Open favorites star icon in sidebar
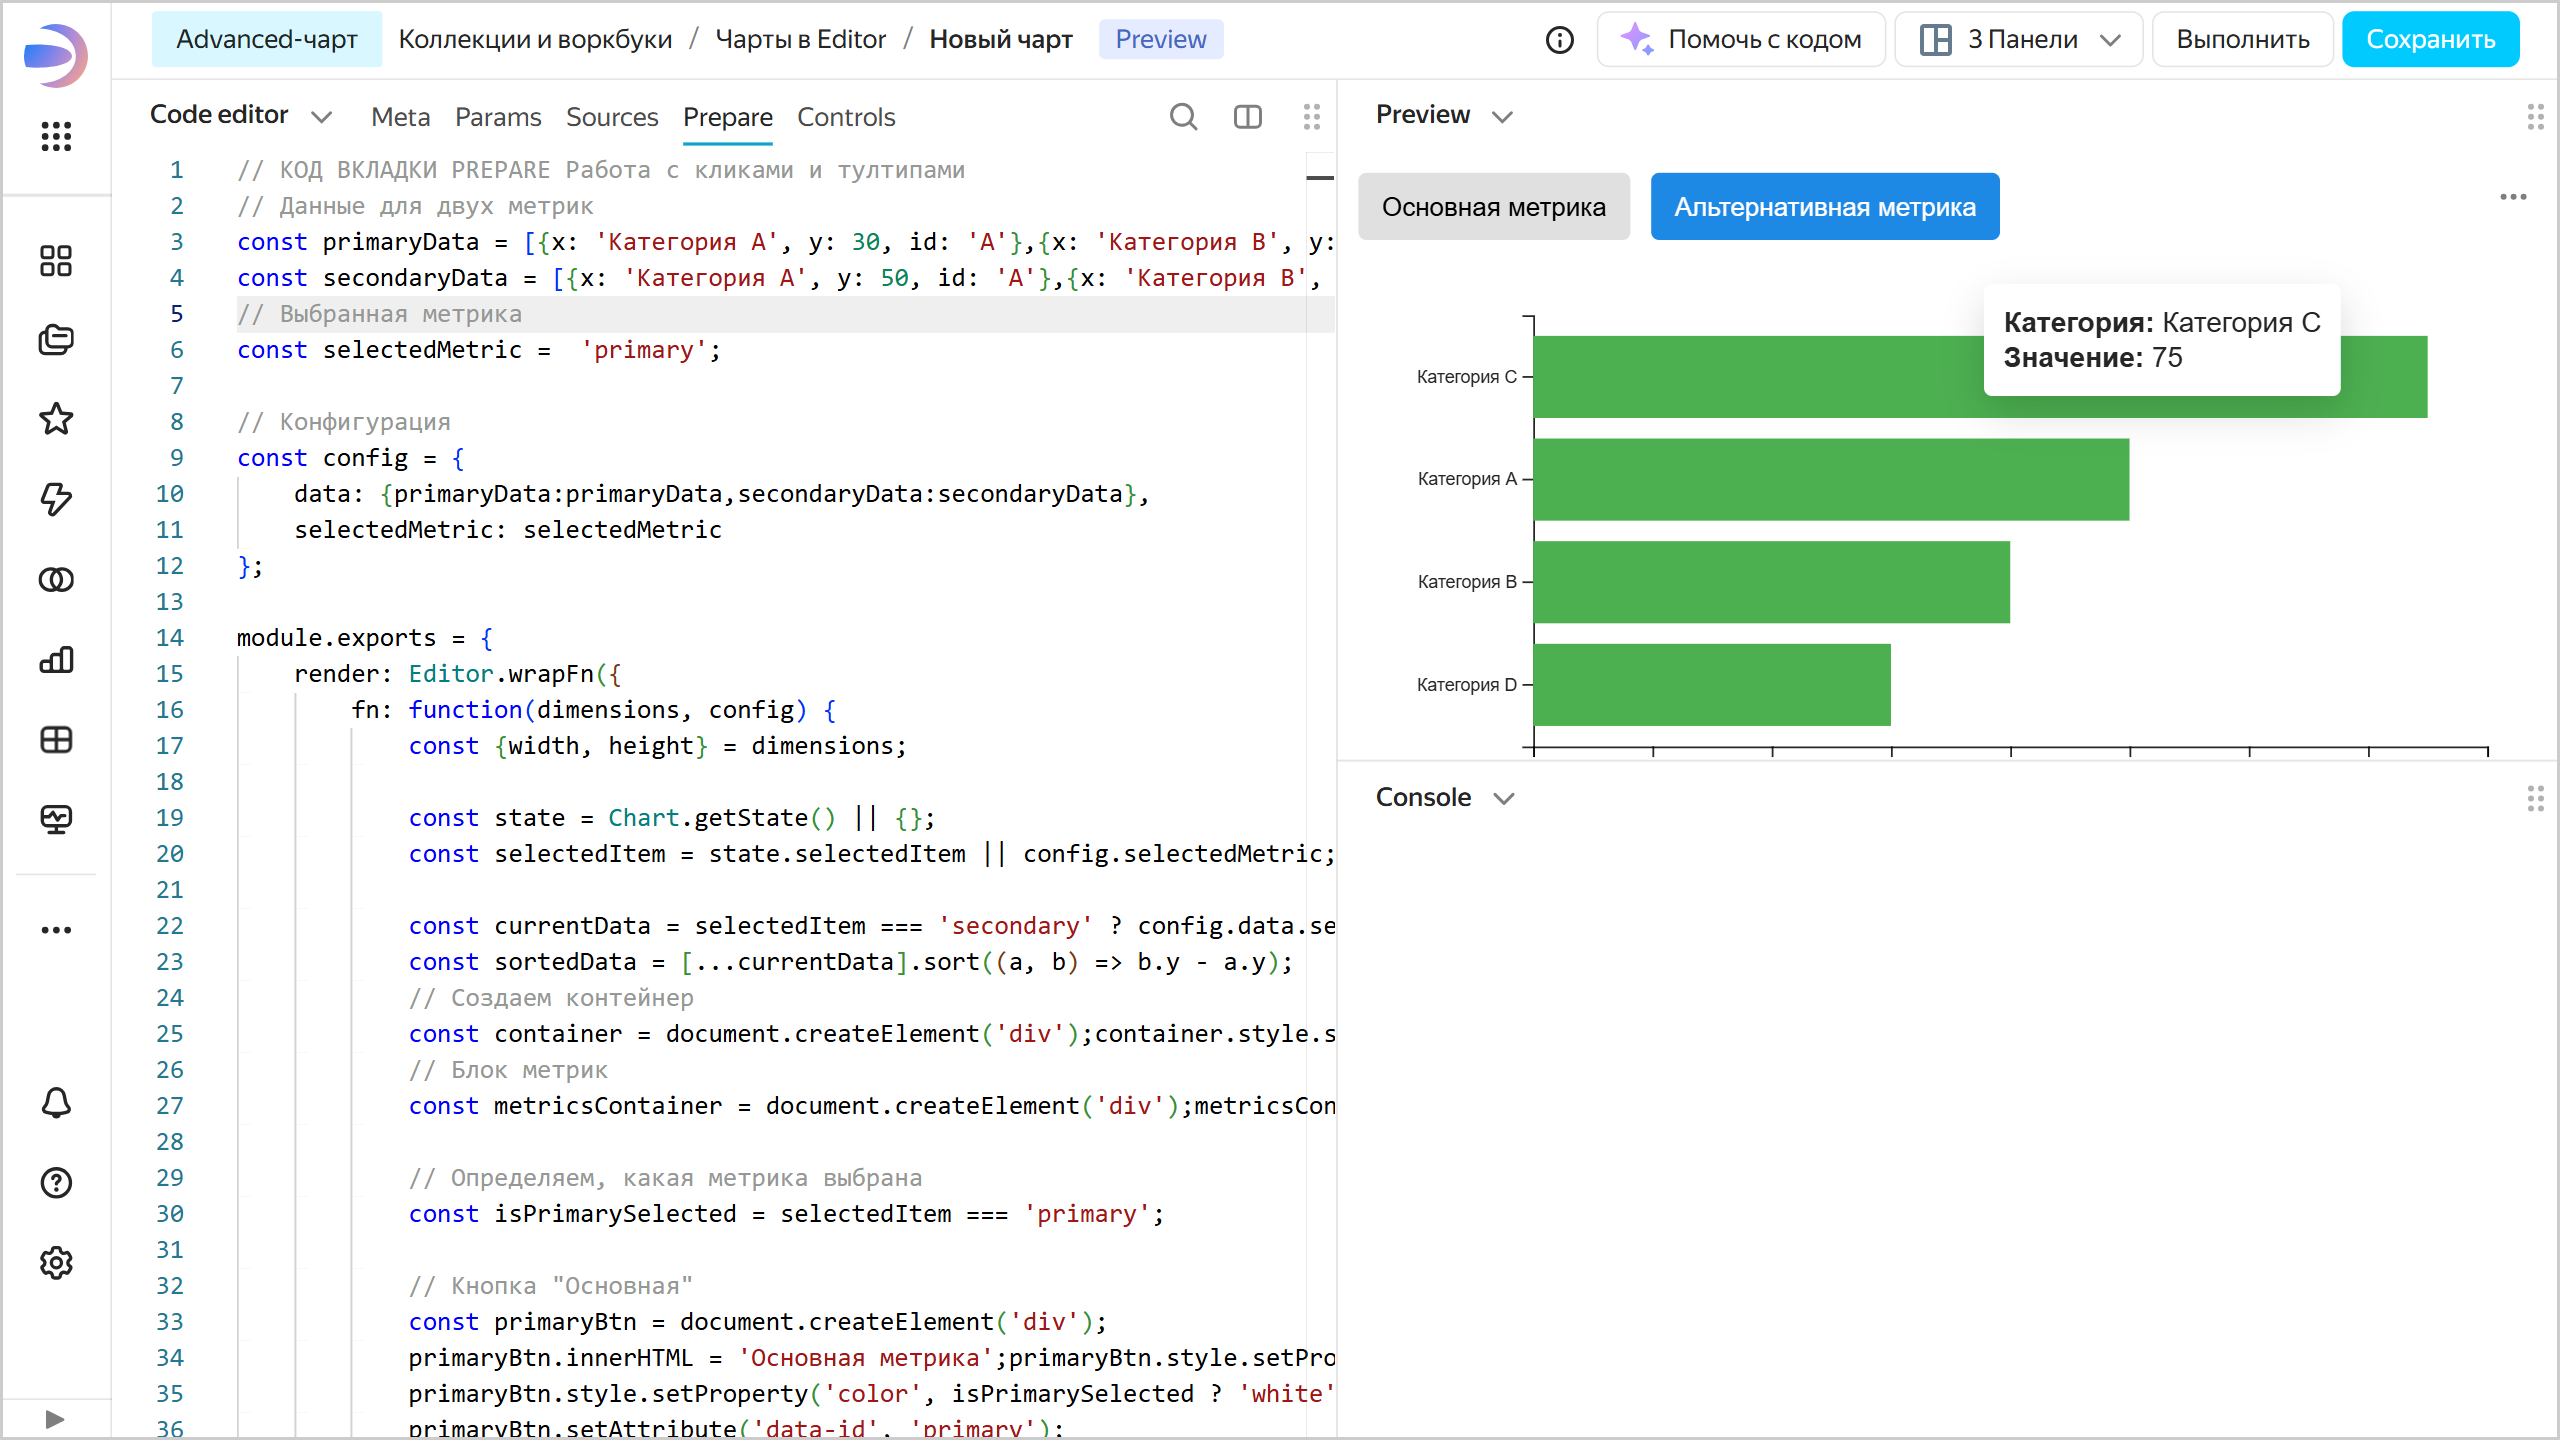This screenshot has height=1440, width=2560. 56,419
